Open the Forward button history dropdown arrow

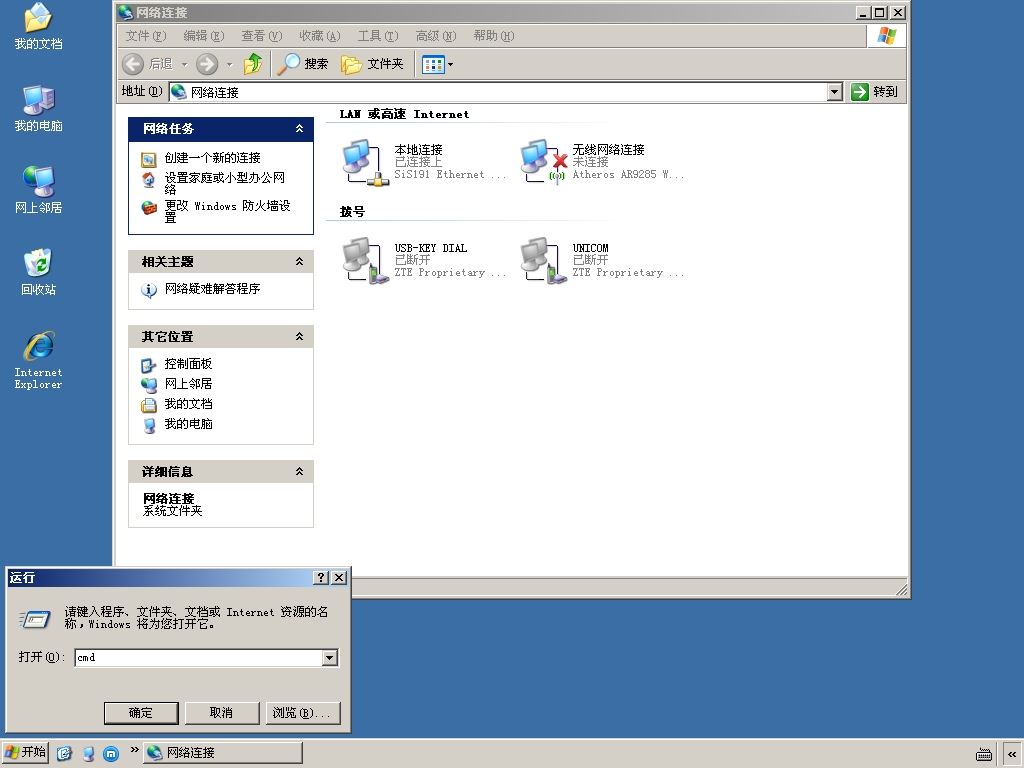[x=229, y=64]
